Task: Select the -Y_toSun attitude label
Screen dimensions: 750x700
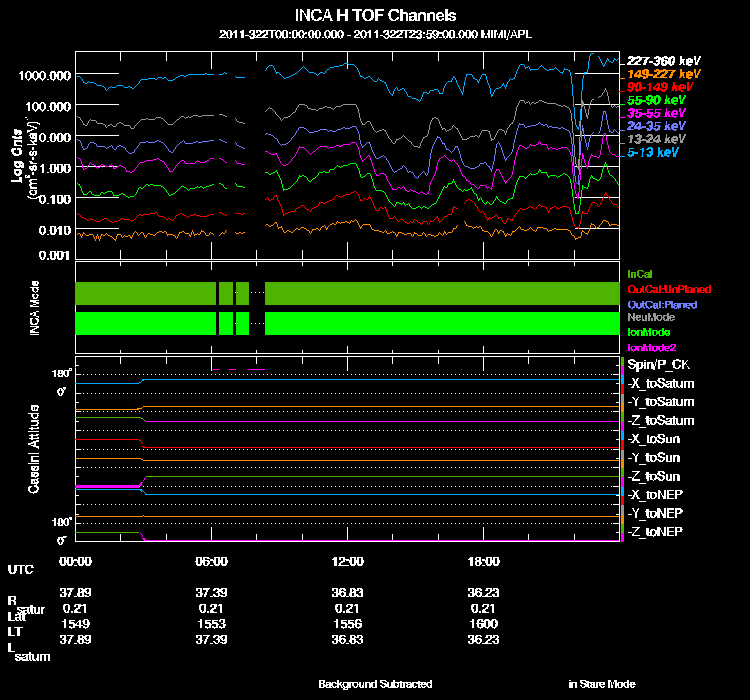Action: point(654,457)
